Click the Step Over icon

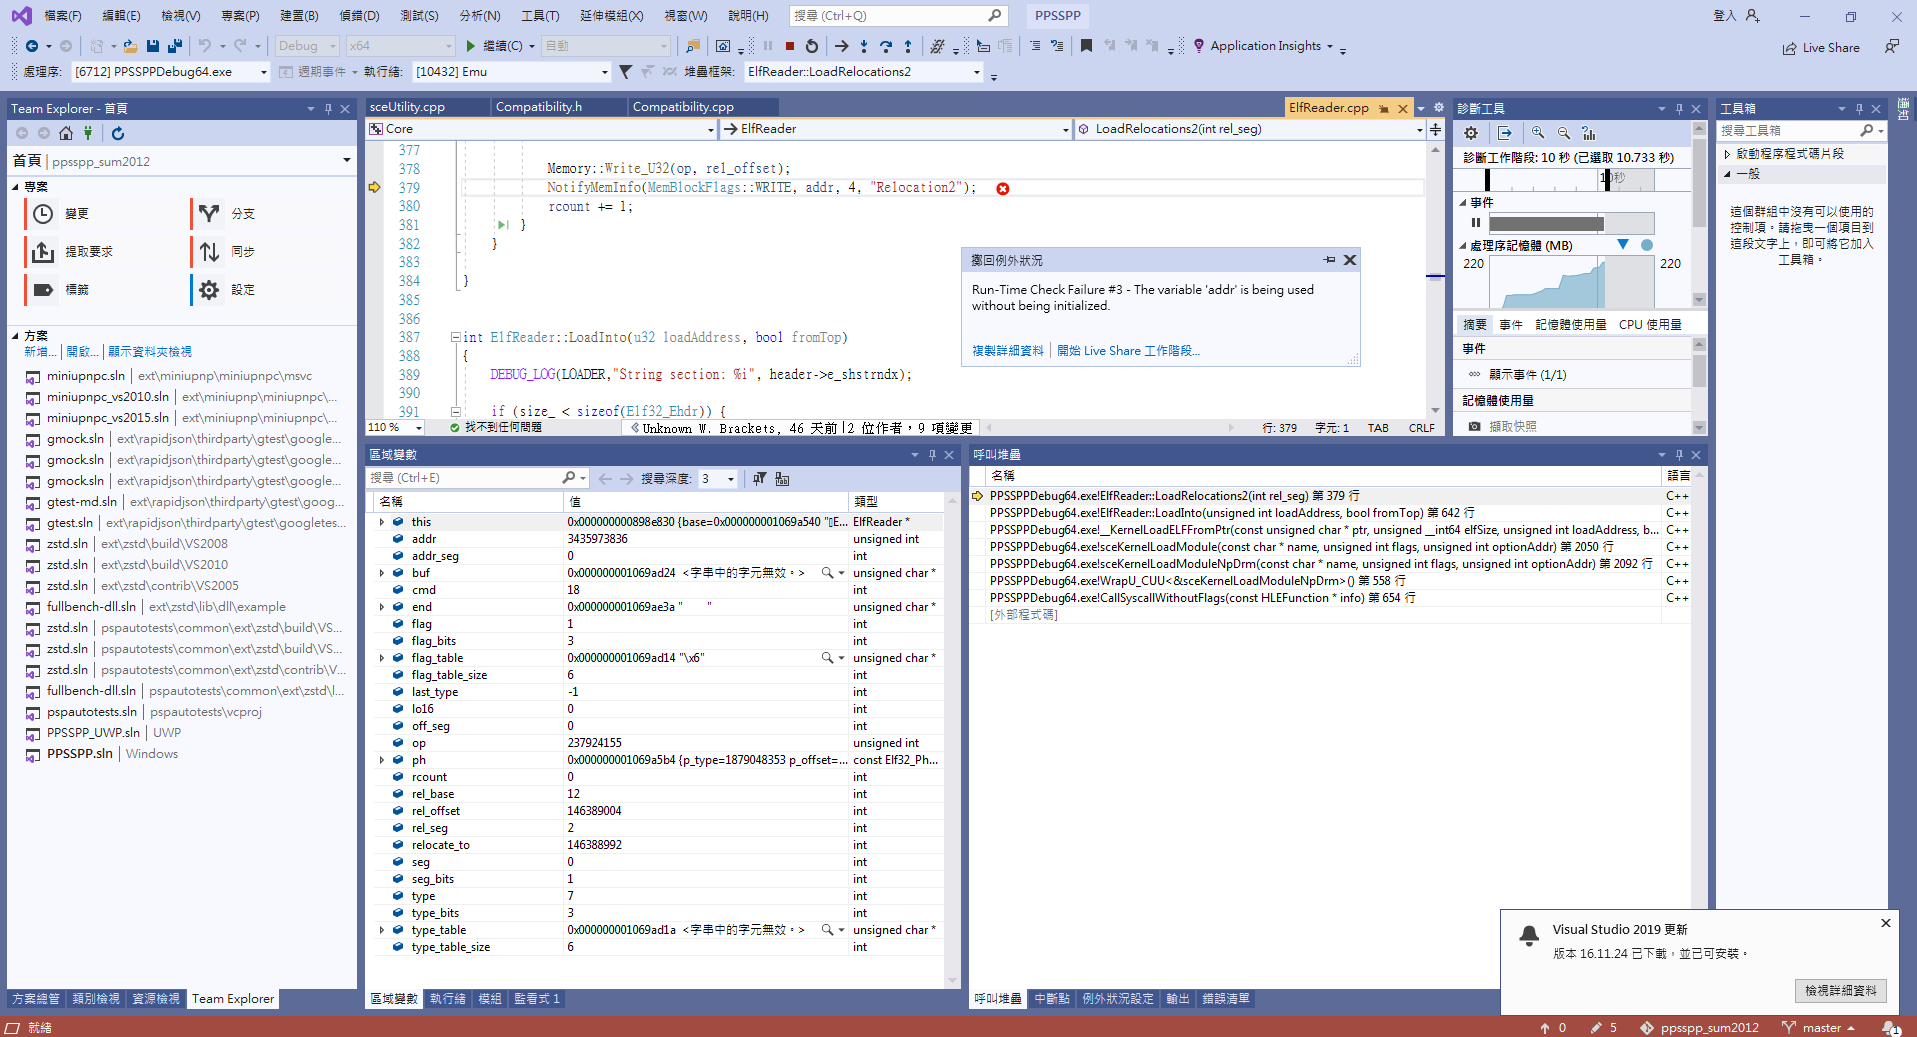pyautogui.click(x=886, y=46)
